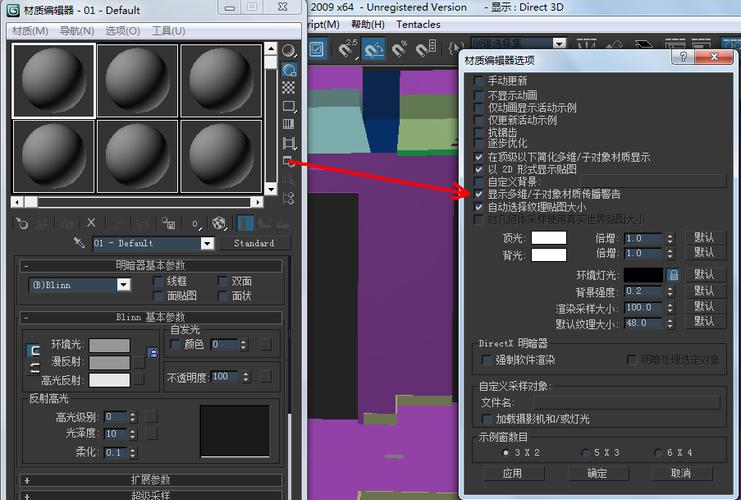Click 默认 button next to 渲染采样大小
Screen dimensions: 741x500
tap(704, 306)
